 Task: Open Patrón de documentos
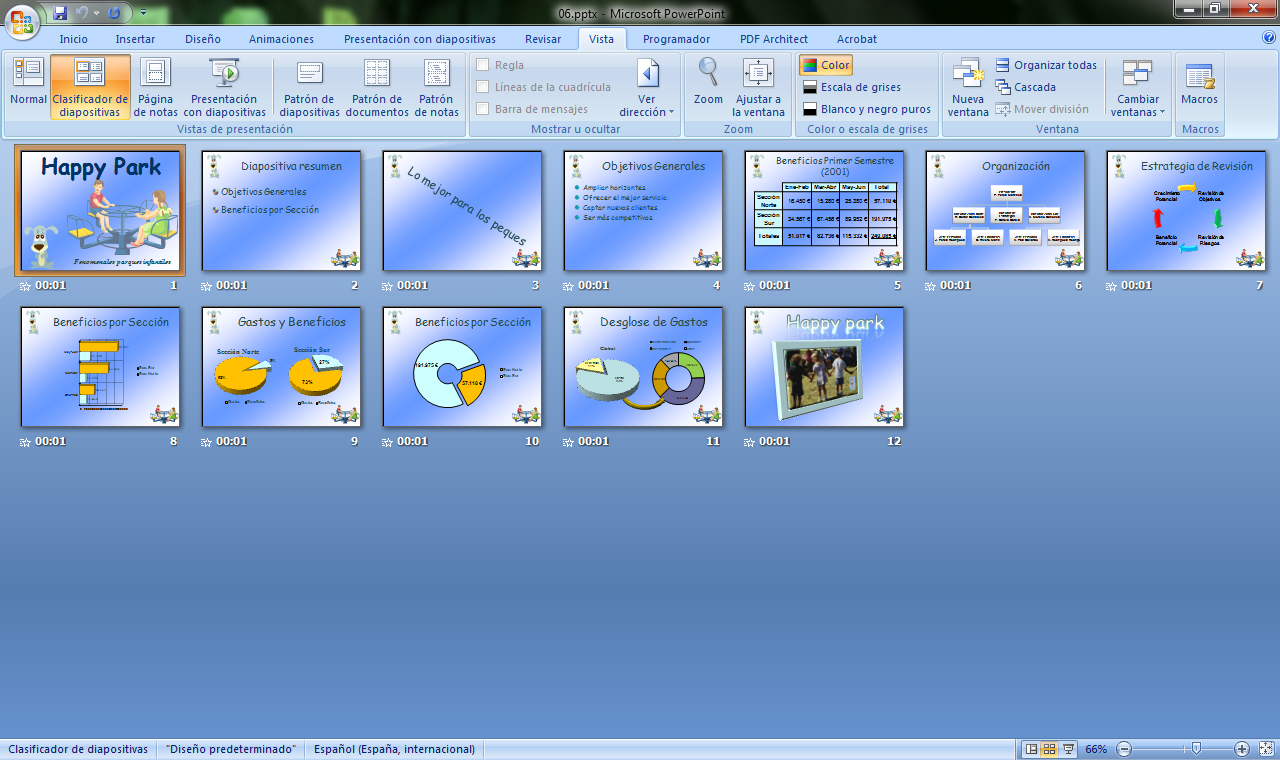point(377,86)
